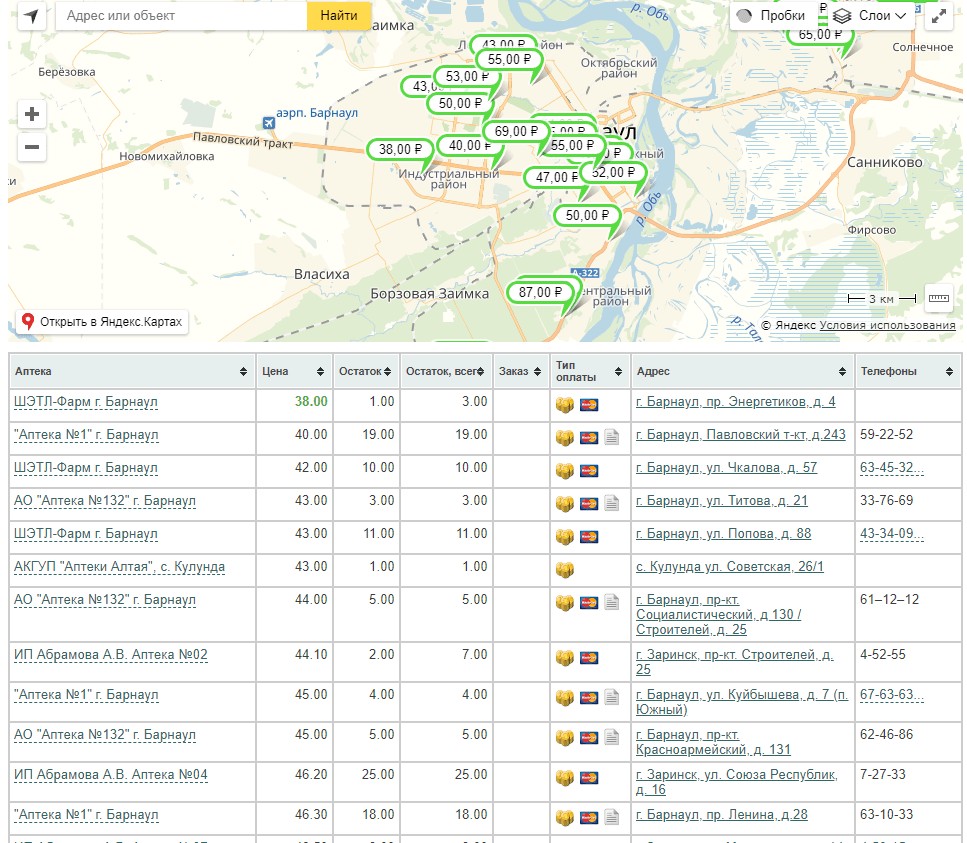
Task: Click card icon in ул. Попова row
Action: point(589,537)
